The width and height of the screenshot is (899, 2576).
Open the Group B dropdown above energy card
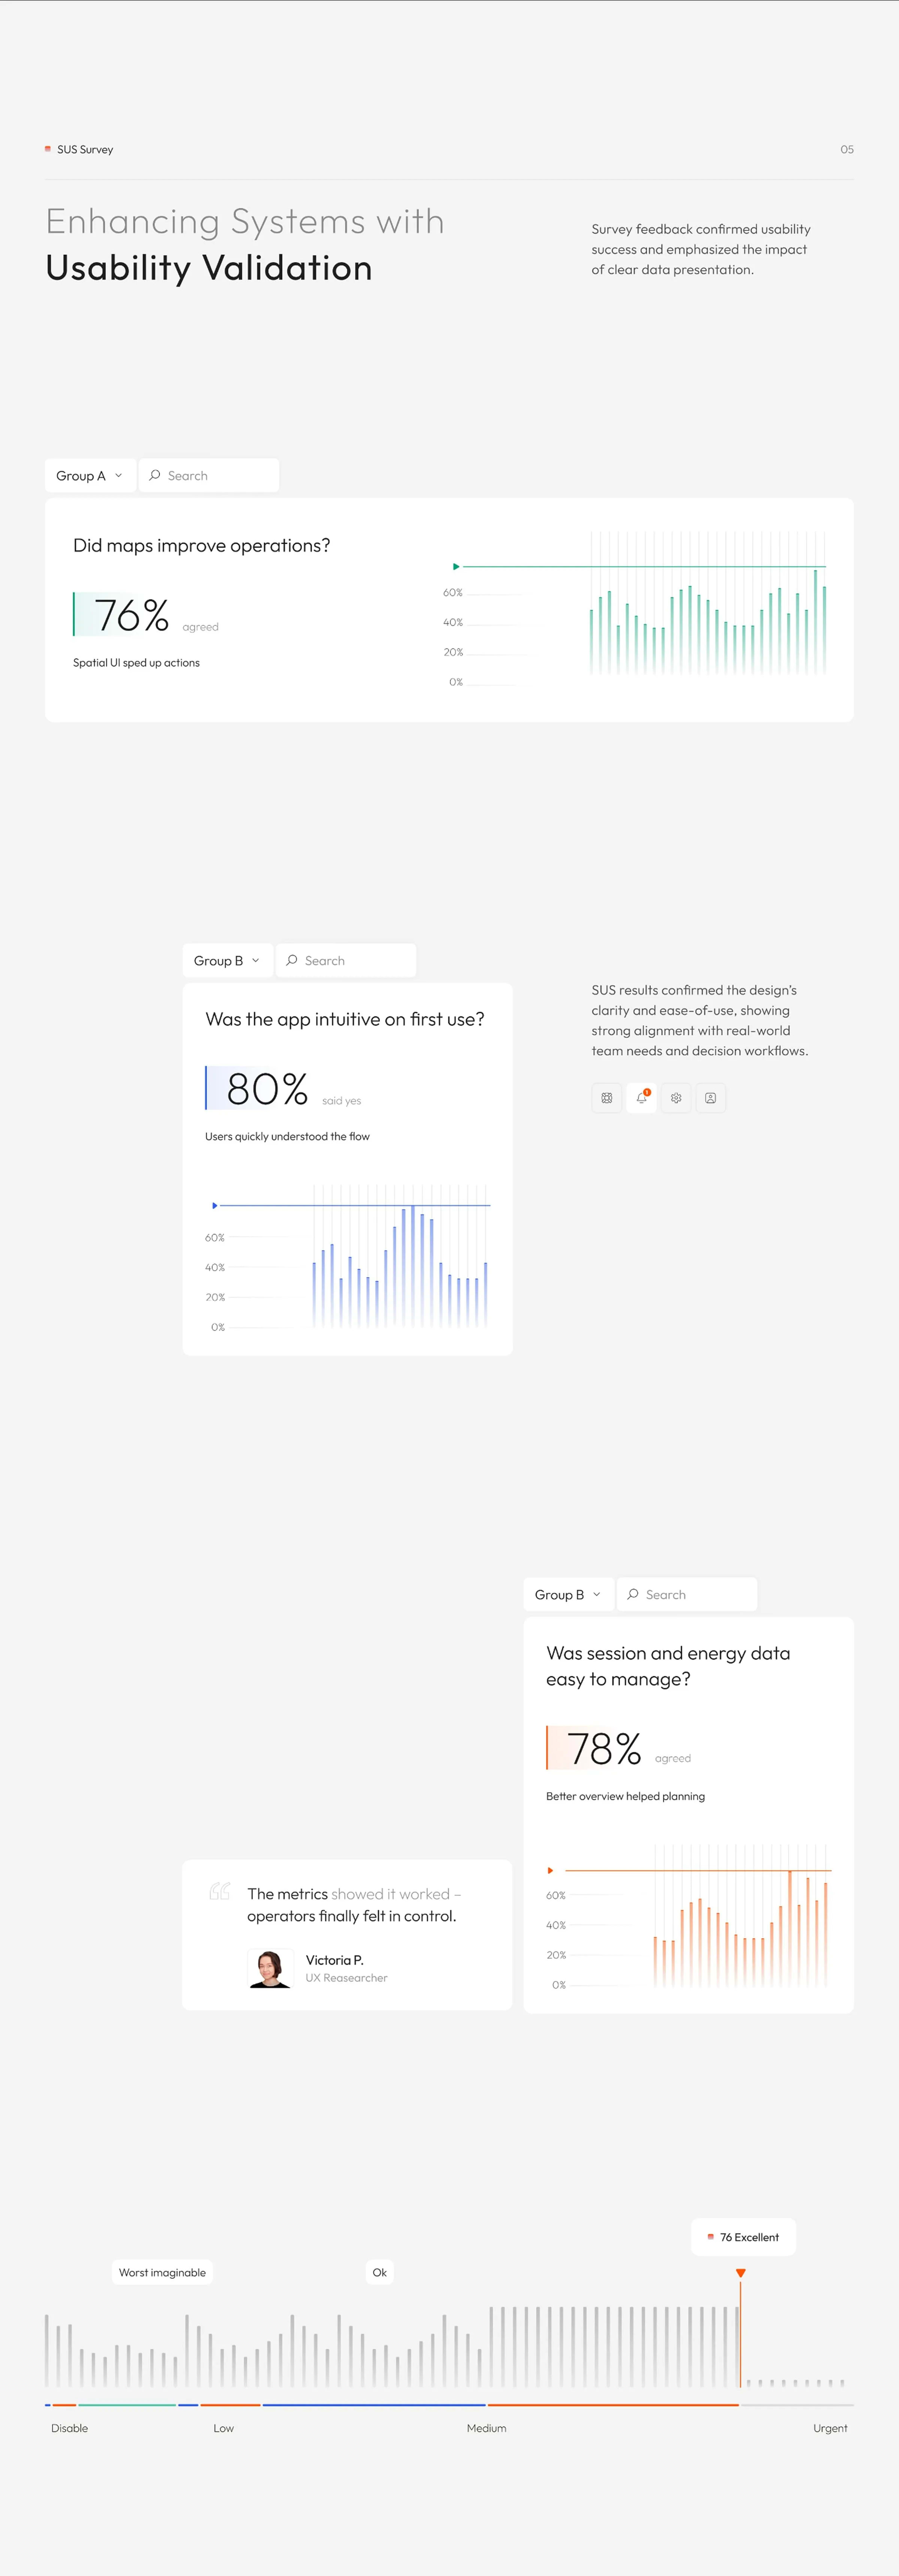[568, 1594]
